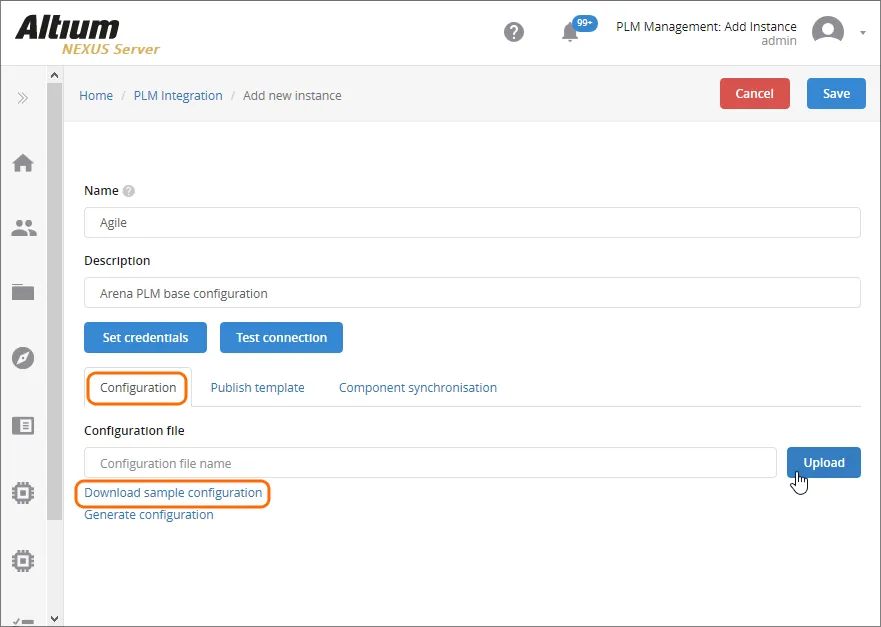Click Set credentials button
This screenshot has height=627, width=881.
pyautogui.click(x=146, y=338)
